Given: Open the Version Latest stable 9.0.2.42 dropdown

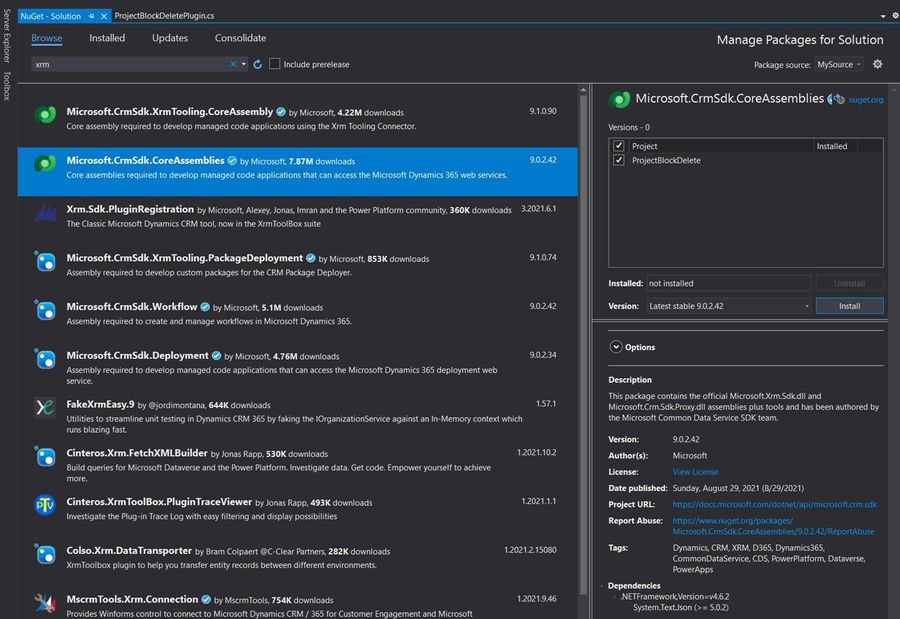Looking at the screenshot, I should [x=729, y=306].
